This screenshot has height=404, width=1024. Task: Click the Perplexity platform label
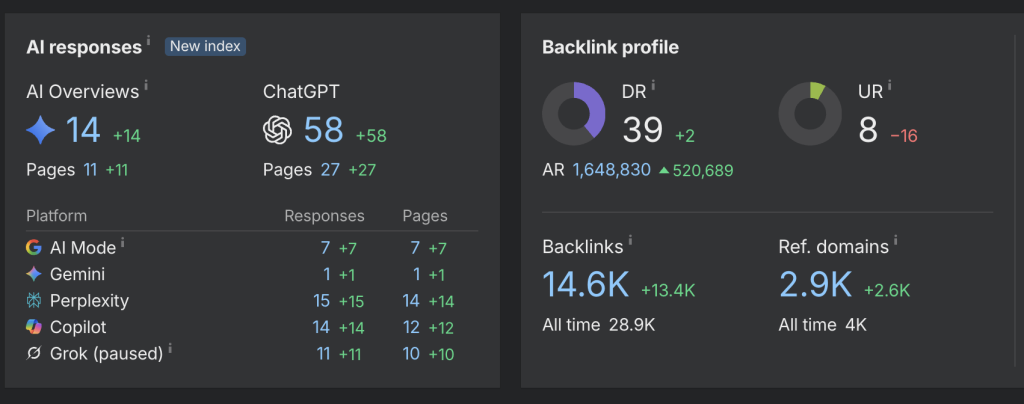[x=89, y=301]
